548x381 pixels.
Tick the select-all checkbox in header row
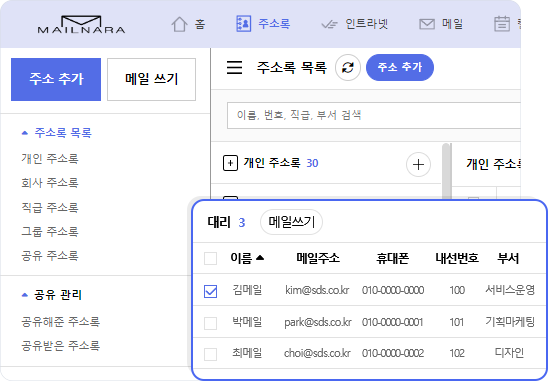point(210,259)
